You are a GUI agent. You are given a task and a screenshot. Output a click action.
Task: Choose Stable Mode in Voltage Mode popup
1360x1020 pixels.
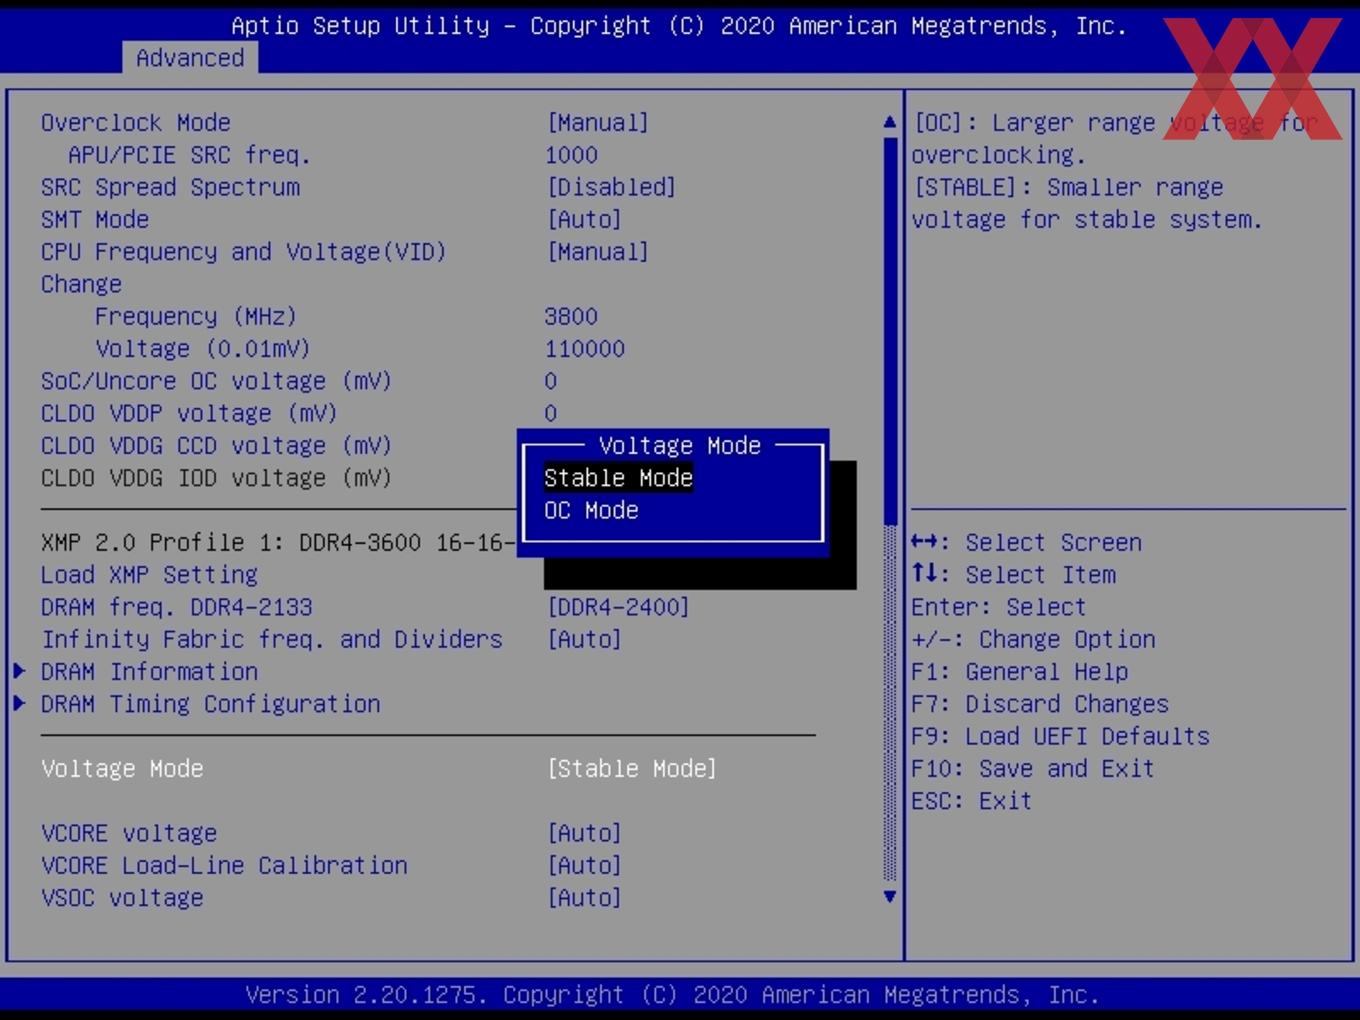pyautogui.click(x=618, y=478)
